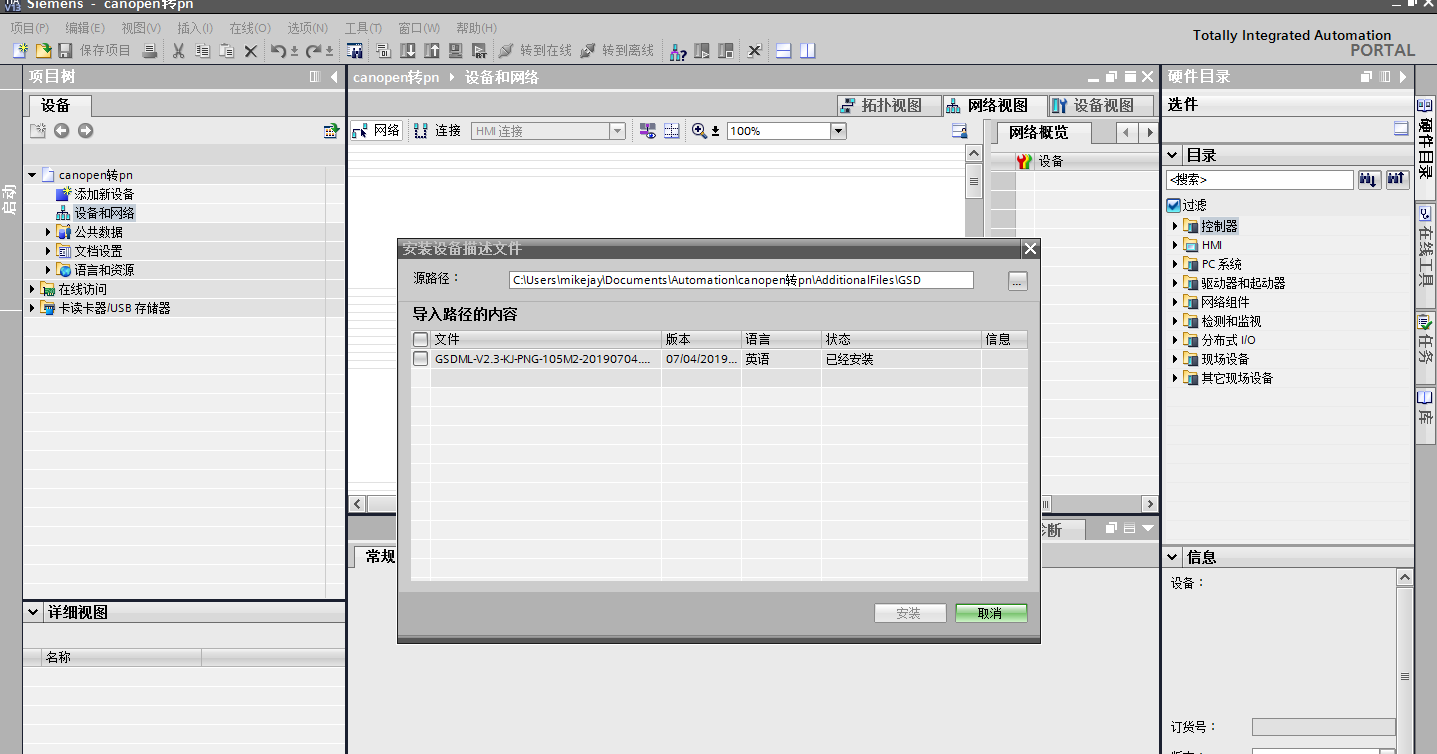Close the 安装设备描述文件 dialog

(x=1031, y=249)
